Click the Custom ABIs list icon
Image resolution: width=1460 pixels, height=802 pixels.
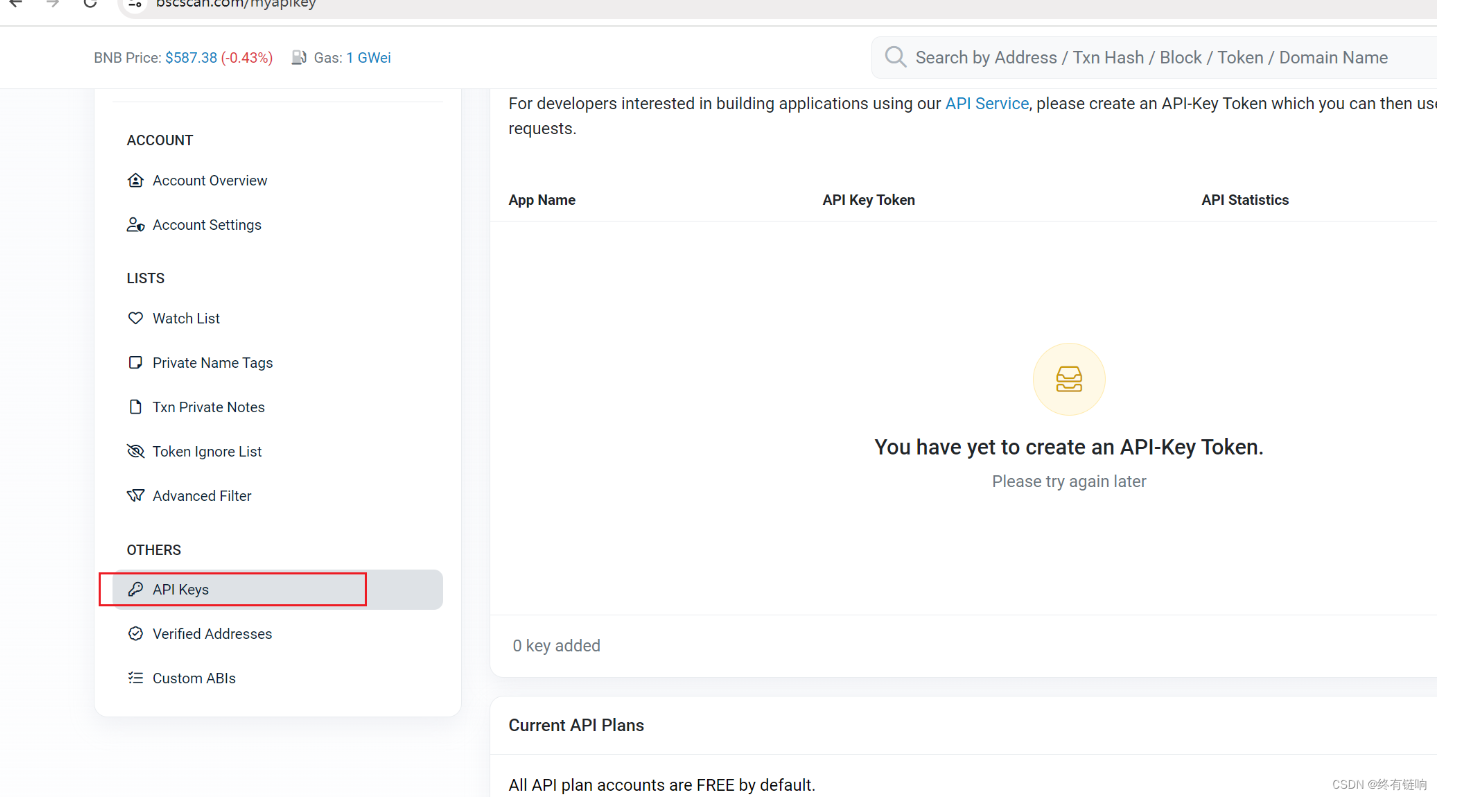[x=136, y=678]
